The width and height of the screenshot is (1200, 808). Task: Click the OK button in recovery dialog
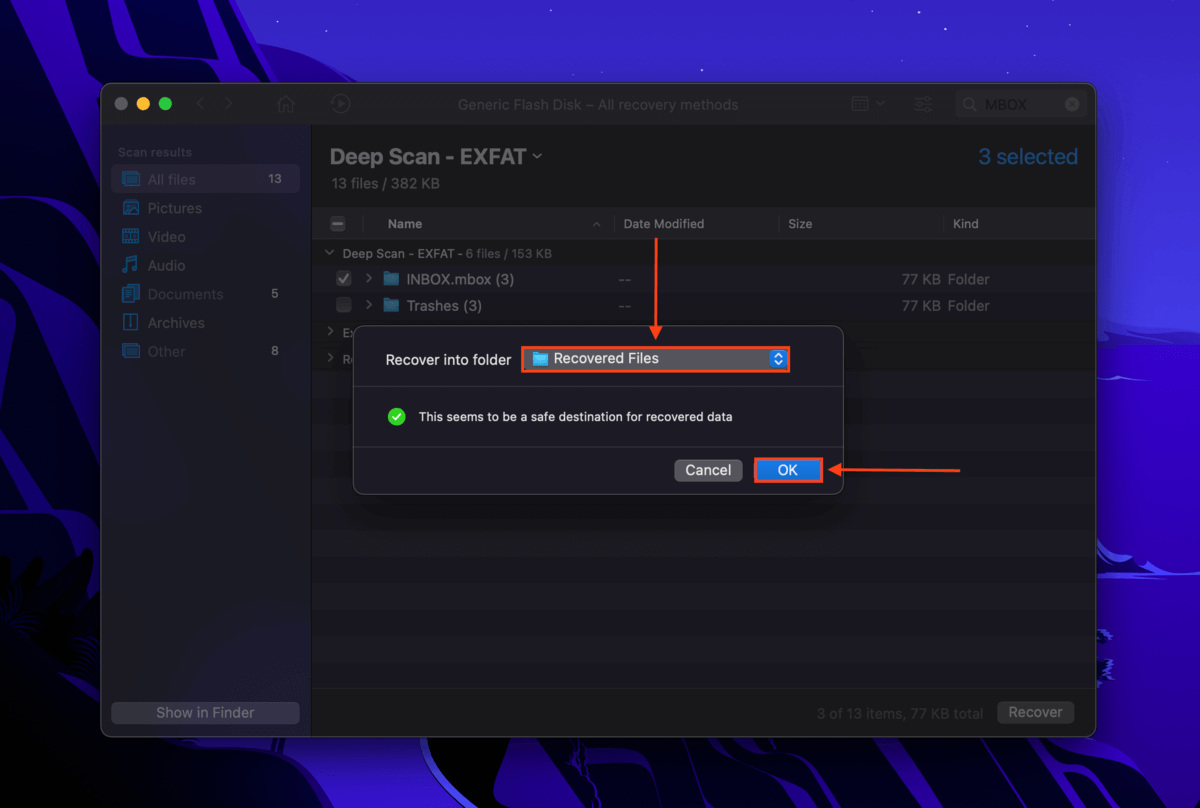tap(788, 470)
